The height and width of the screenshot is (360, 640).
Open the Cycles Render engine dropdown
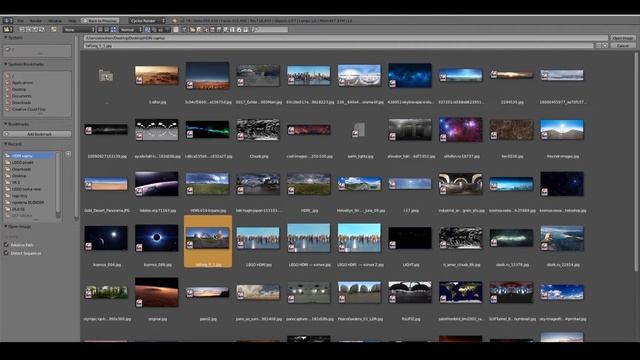coord(147,20)
